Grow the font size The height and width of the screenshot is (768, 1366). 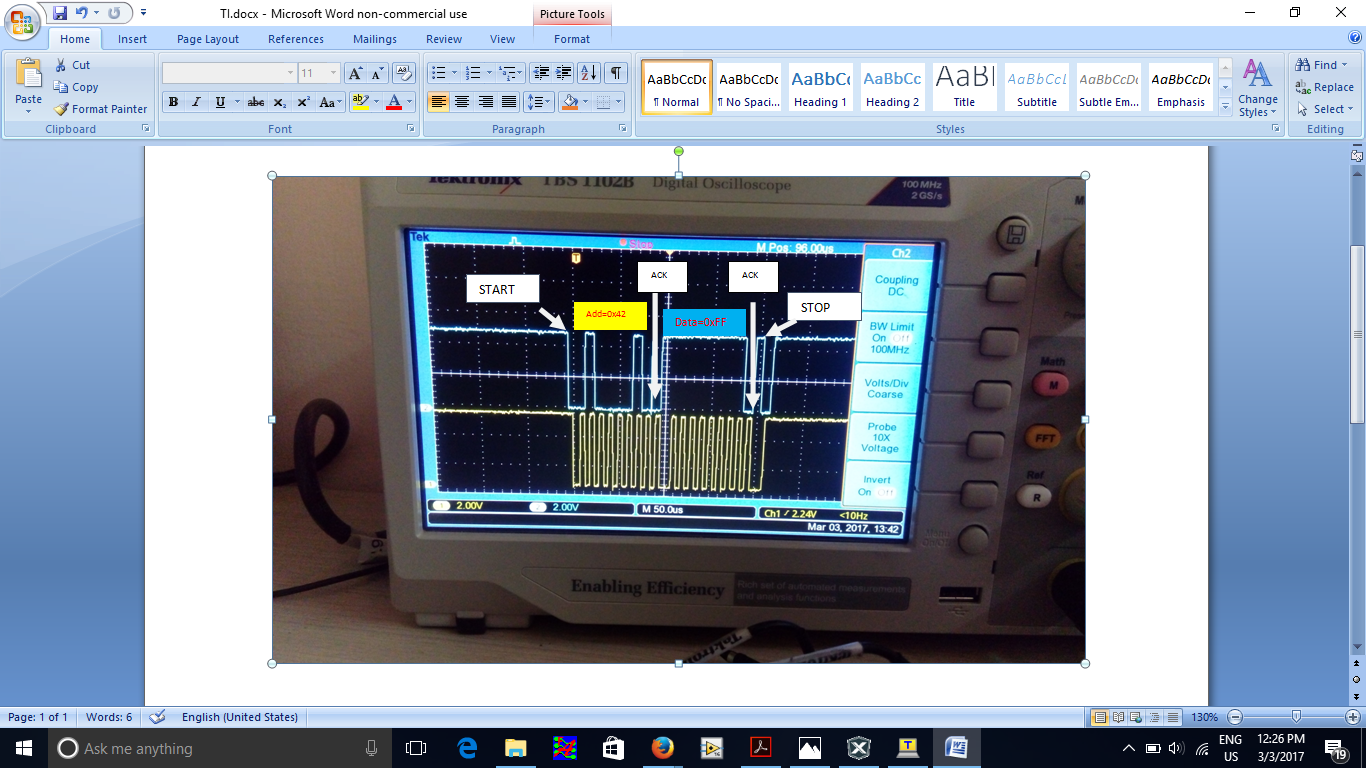355,73
